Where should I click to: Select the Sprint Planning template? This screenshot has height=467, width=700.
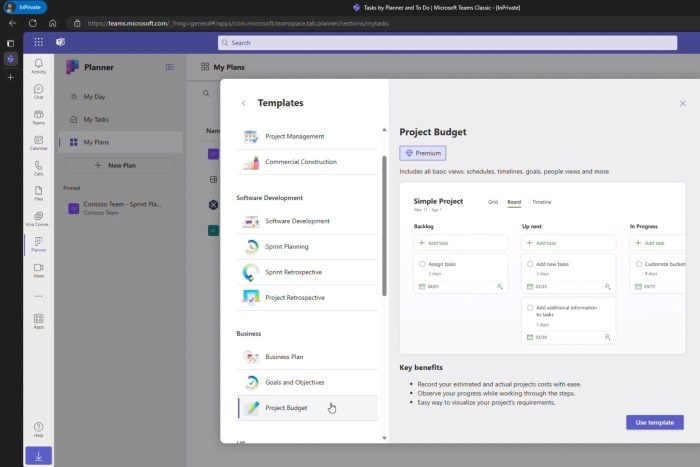pyautogui.click(x=307, y=246)
